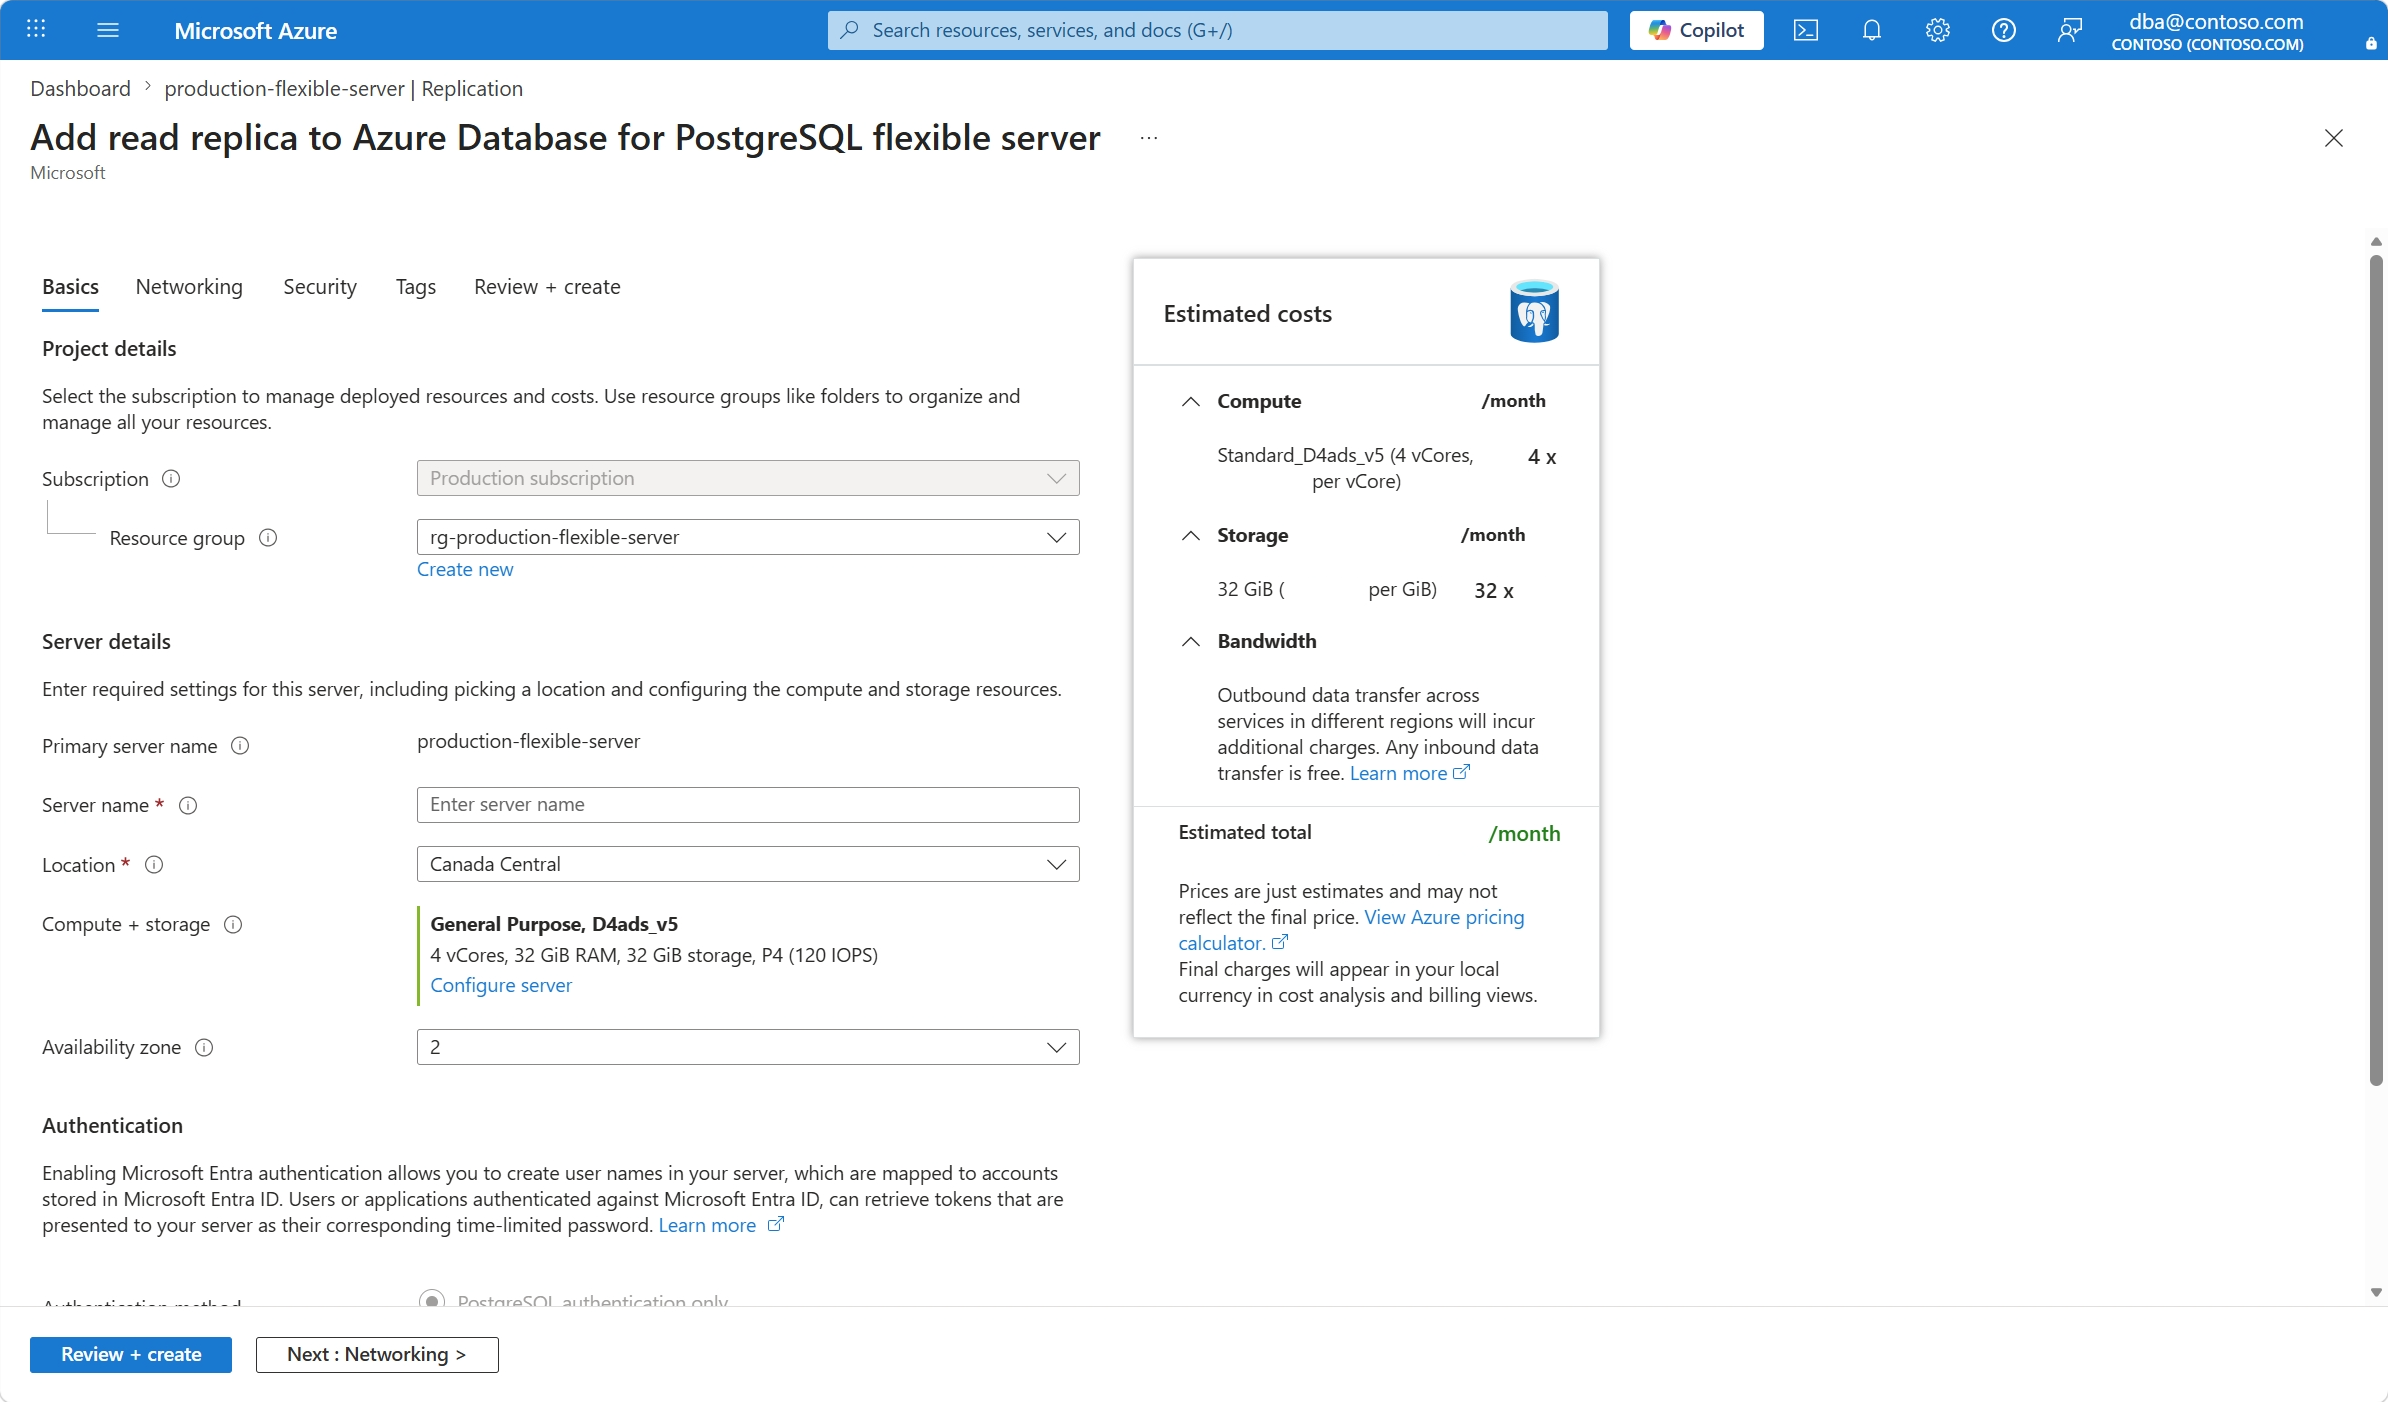Image resolution: width=2388 pixels, height=1402 pixels.
Task: Switch to the Tags tab
Action: tap(416, 287)
